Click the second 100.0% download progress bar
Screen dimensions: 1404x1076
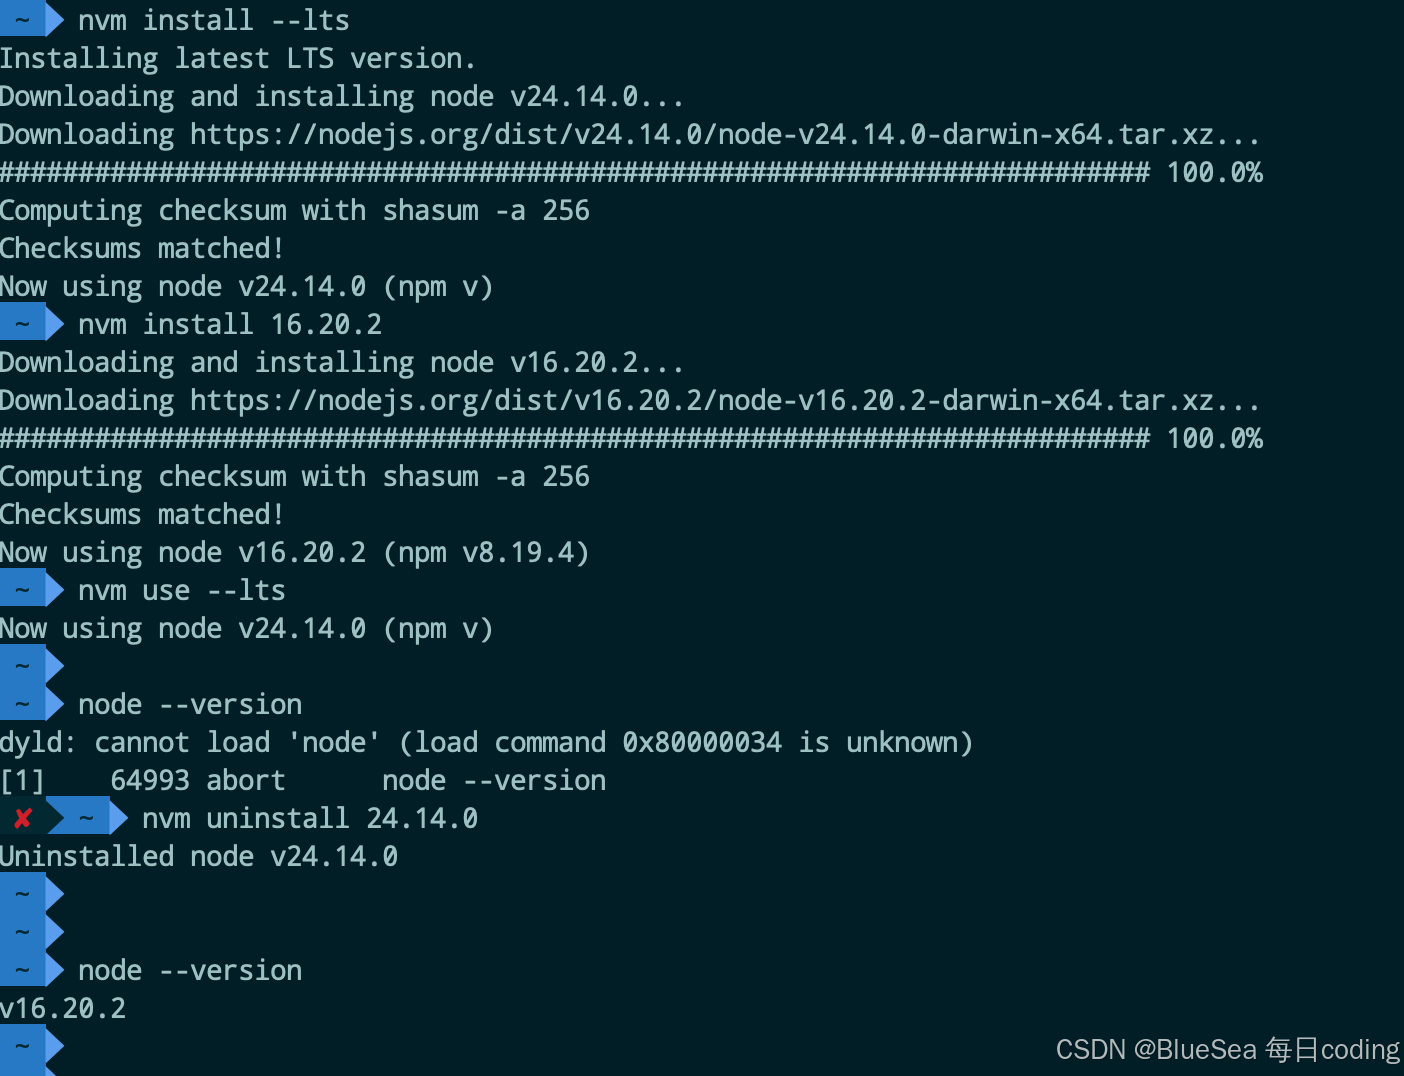coord(631,439)
